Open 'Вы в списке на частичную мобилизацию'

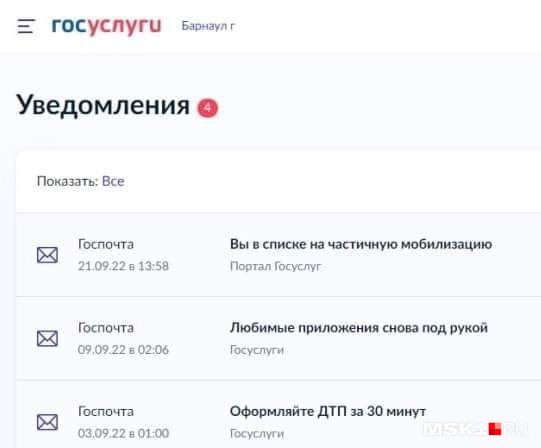(361, 244)
